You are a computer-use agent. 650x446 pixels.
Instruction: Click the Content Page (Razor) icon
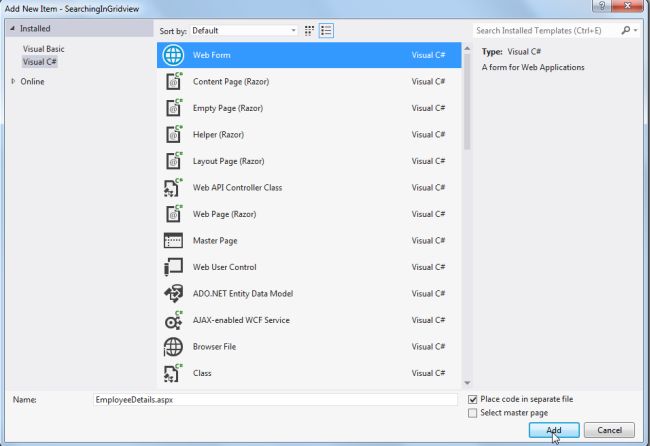pos(173,81)
